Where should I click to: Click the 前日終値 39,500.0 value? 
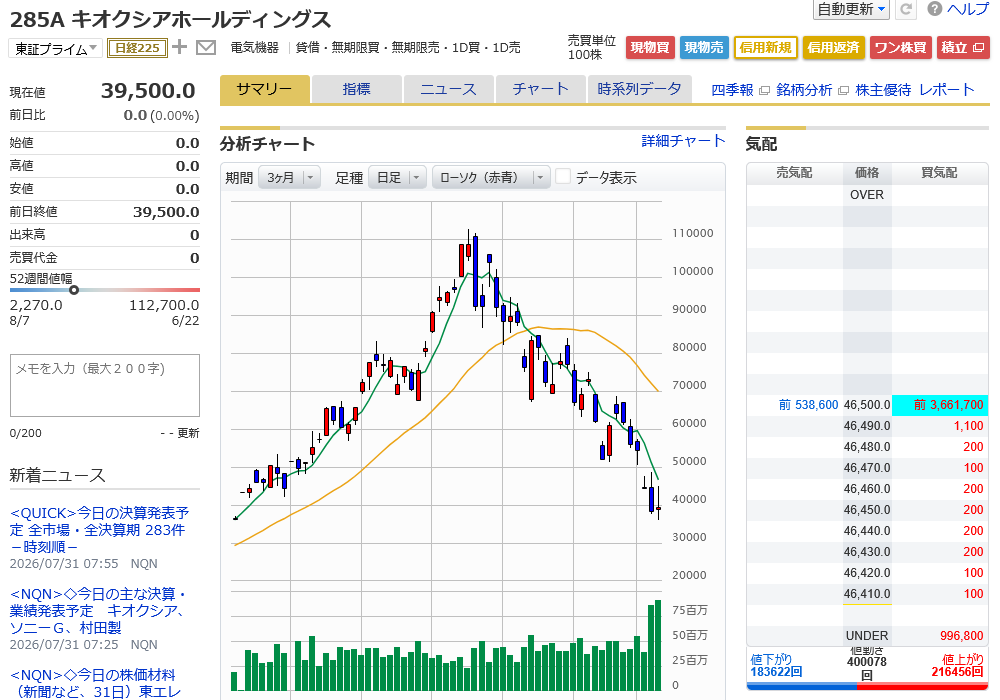tap(166, 212)
